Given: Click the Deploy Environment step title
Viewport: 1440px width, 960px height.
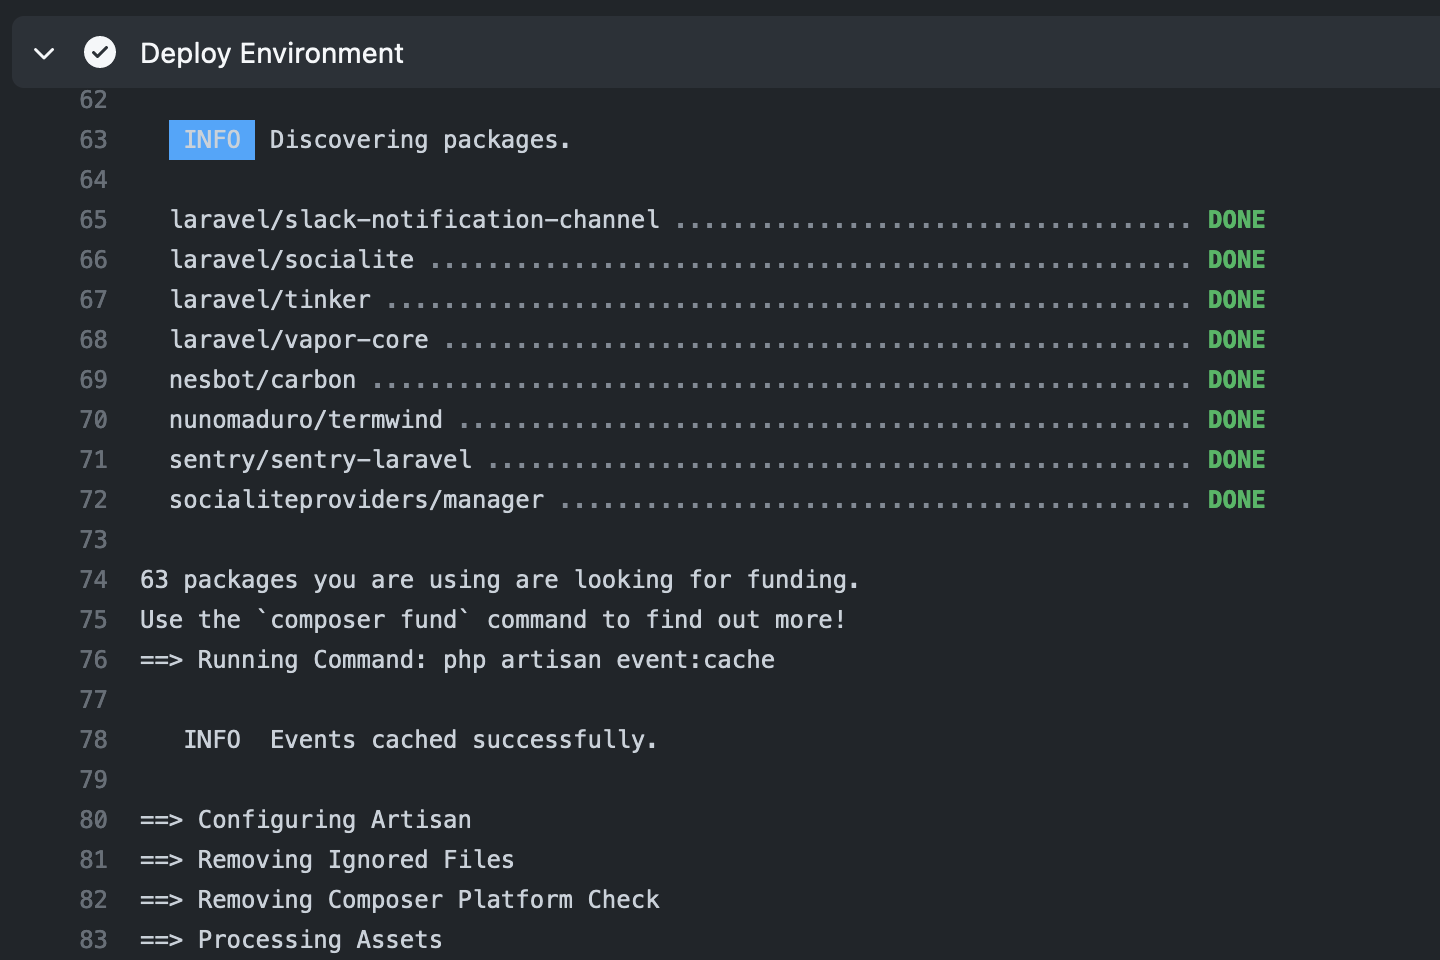Looking at the screenshot, I should [x=271, y=53].
